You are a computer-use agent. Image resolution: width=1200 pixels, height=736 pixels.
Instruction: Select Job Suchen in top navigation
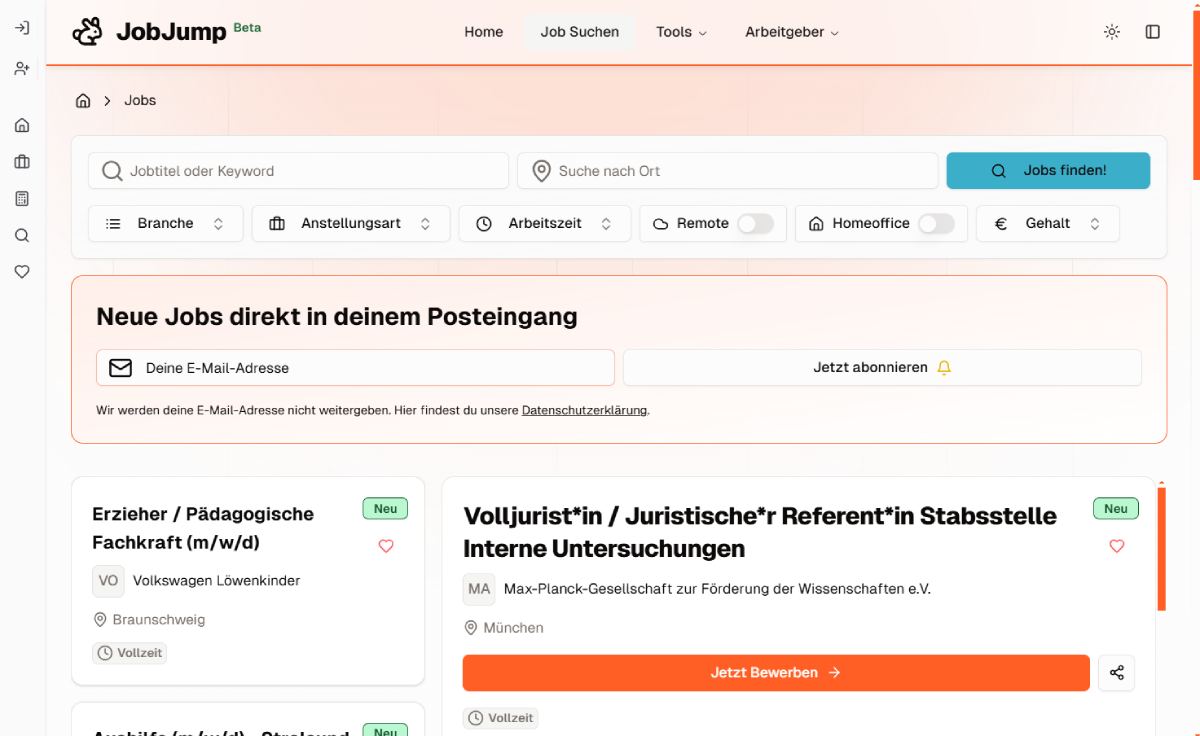tap(580, 32)
